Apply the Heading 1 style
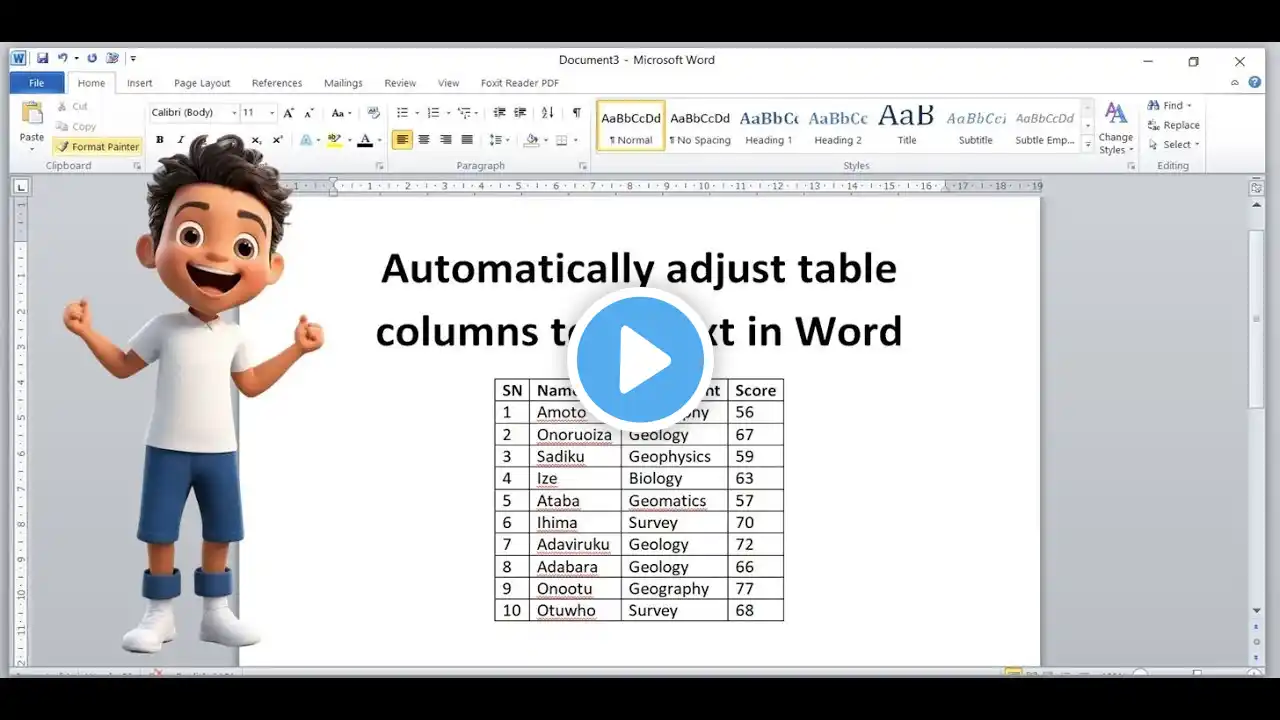The image size is (1280, 720). [768, 127]
